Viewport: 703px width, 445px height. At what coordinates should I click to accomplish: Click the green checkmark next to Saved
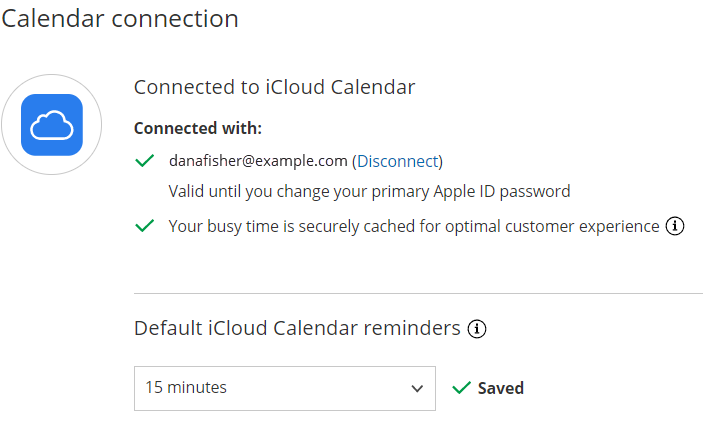[x=461, y=388]
